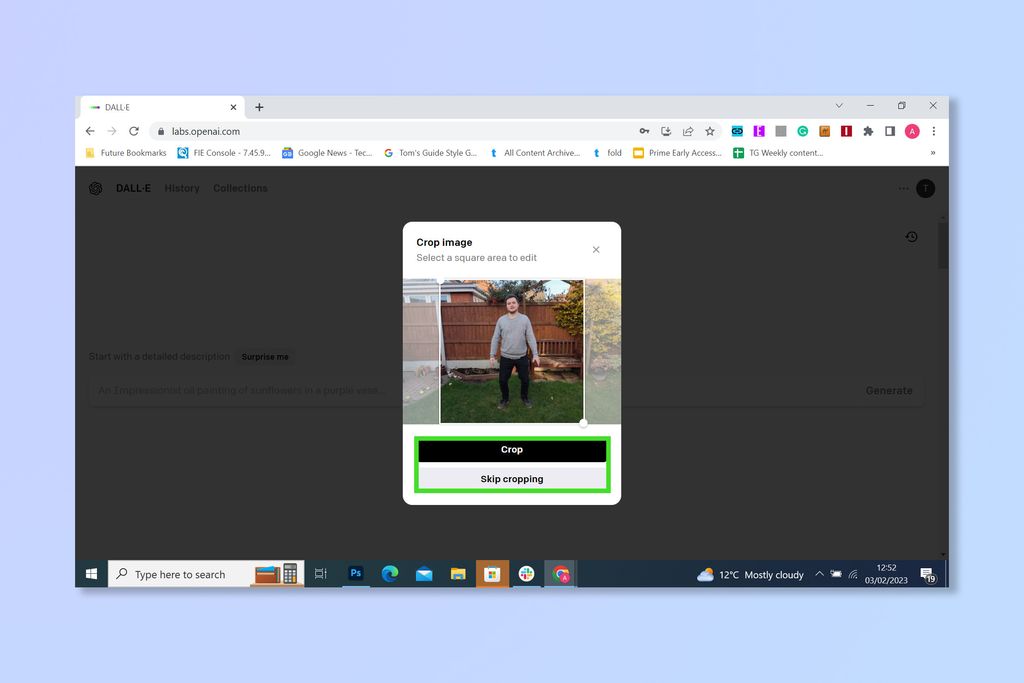Switch to the History tab
Screen dimensions: 1024x683
point(181,188)
